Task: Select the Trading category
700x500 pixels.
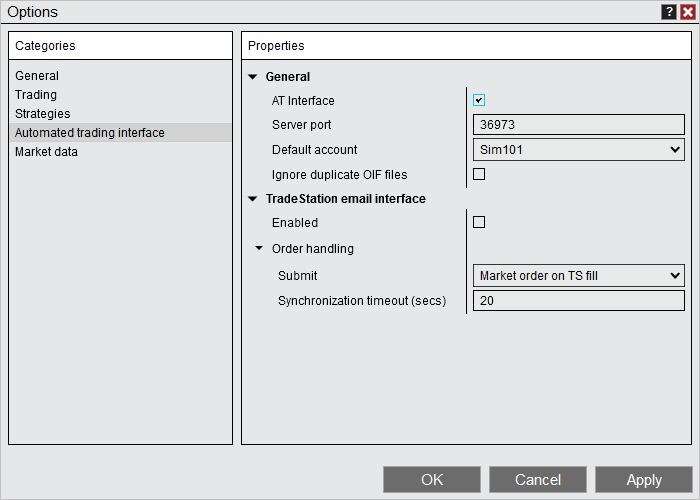Action: pos(120,95)
